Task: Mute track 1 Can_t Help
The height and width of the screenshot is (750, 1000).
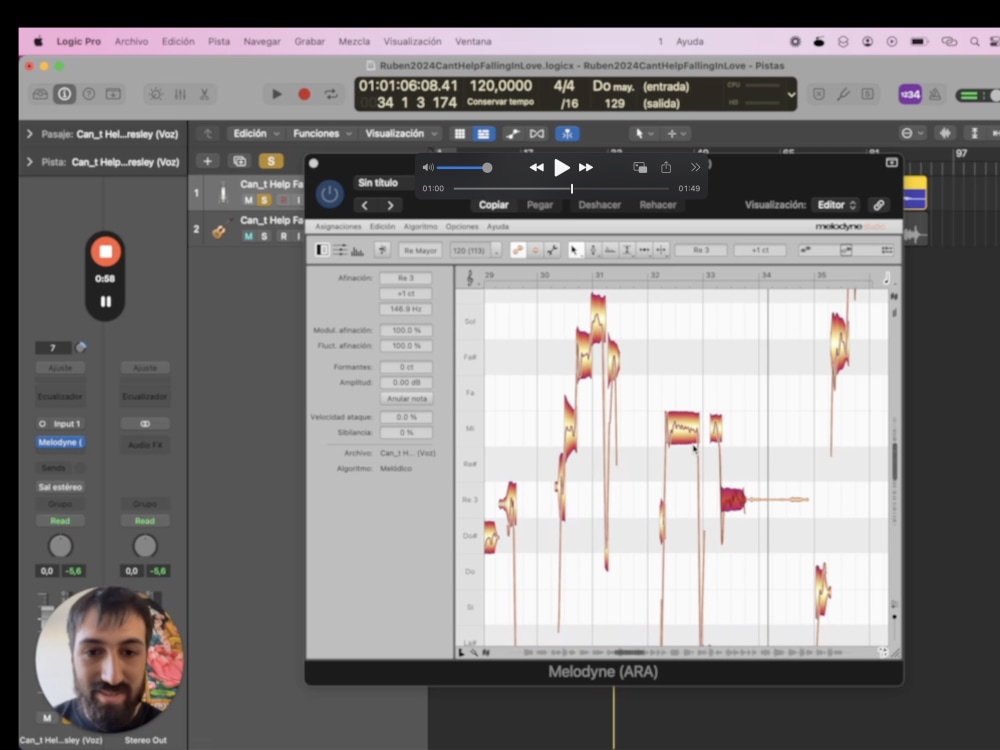Action: [x=248, y=200]
